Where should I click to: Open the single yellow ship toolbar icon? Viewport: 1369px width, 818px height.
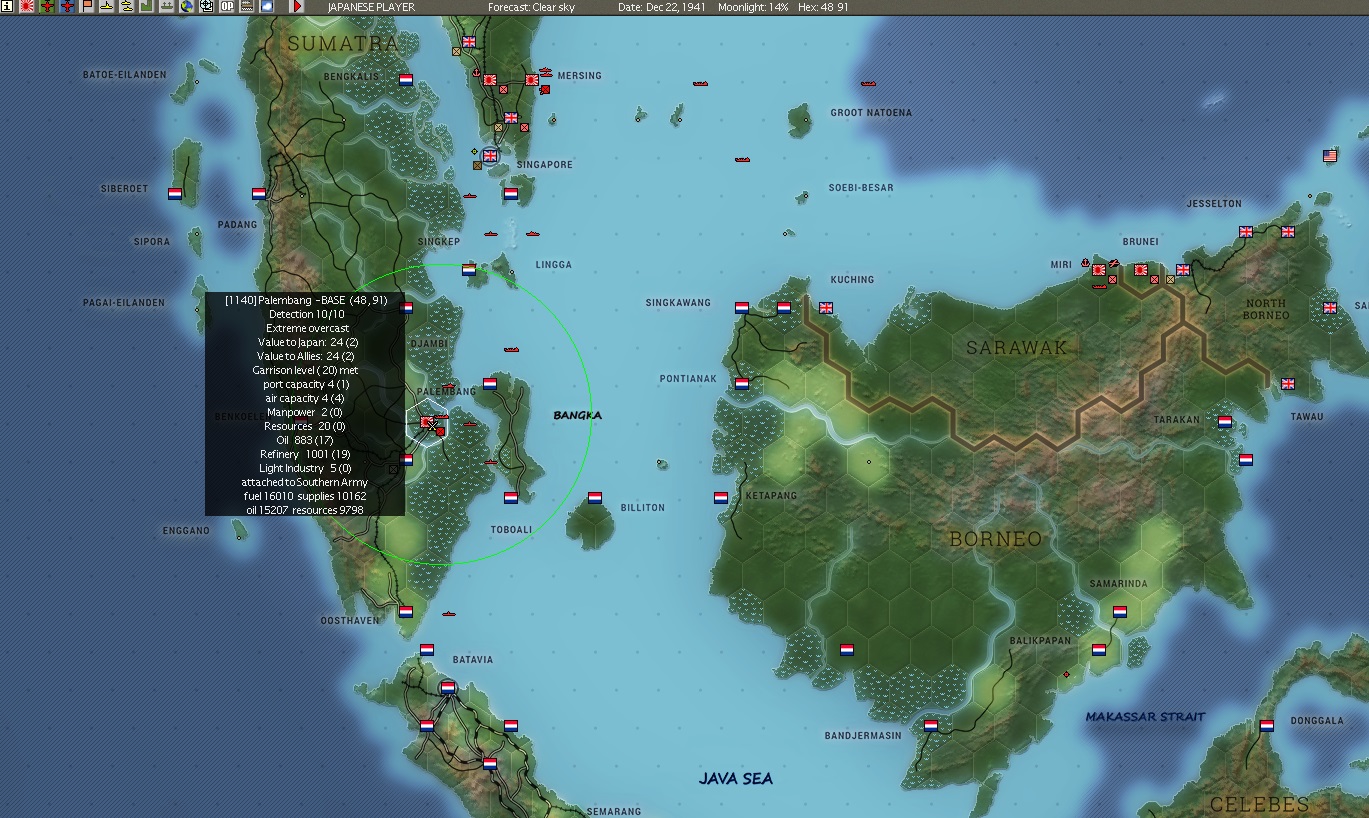point(107,6)
